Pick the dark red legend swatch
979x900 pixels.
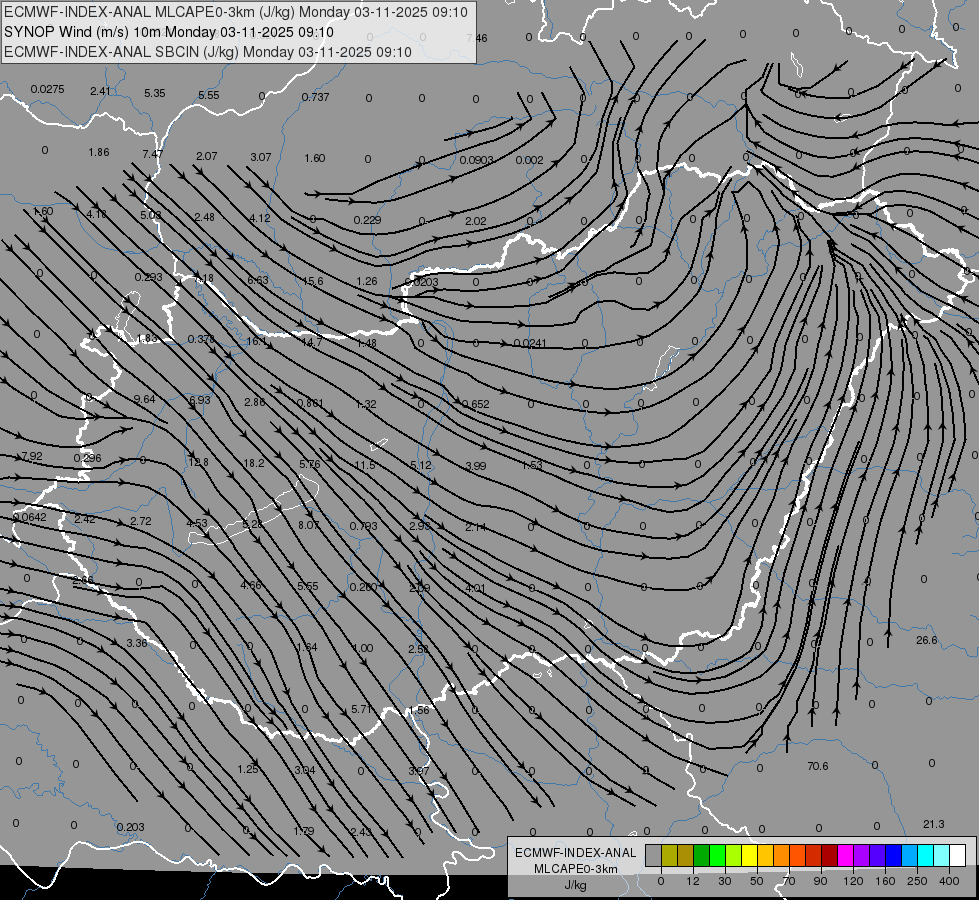coord(830,855)
